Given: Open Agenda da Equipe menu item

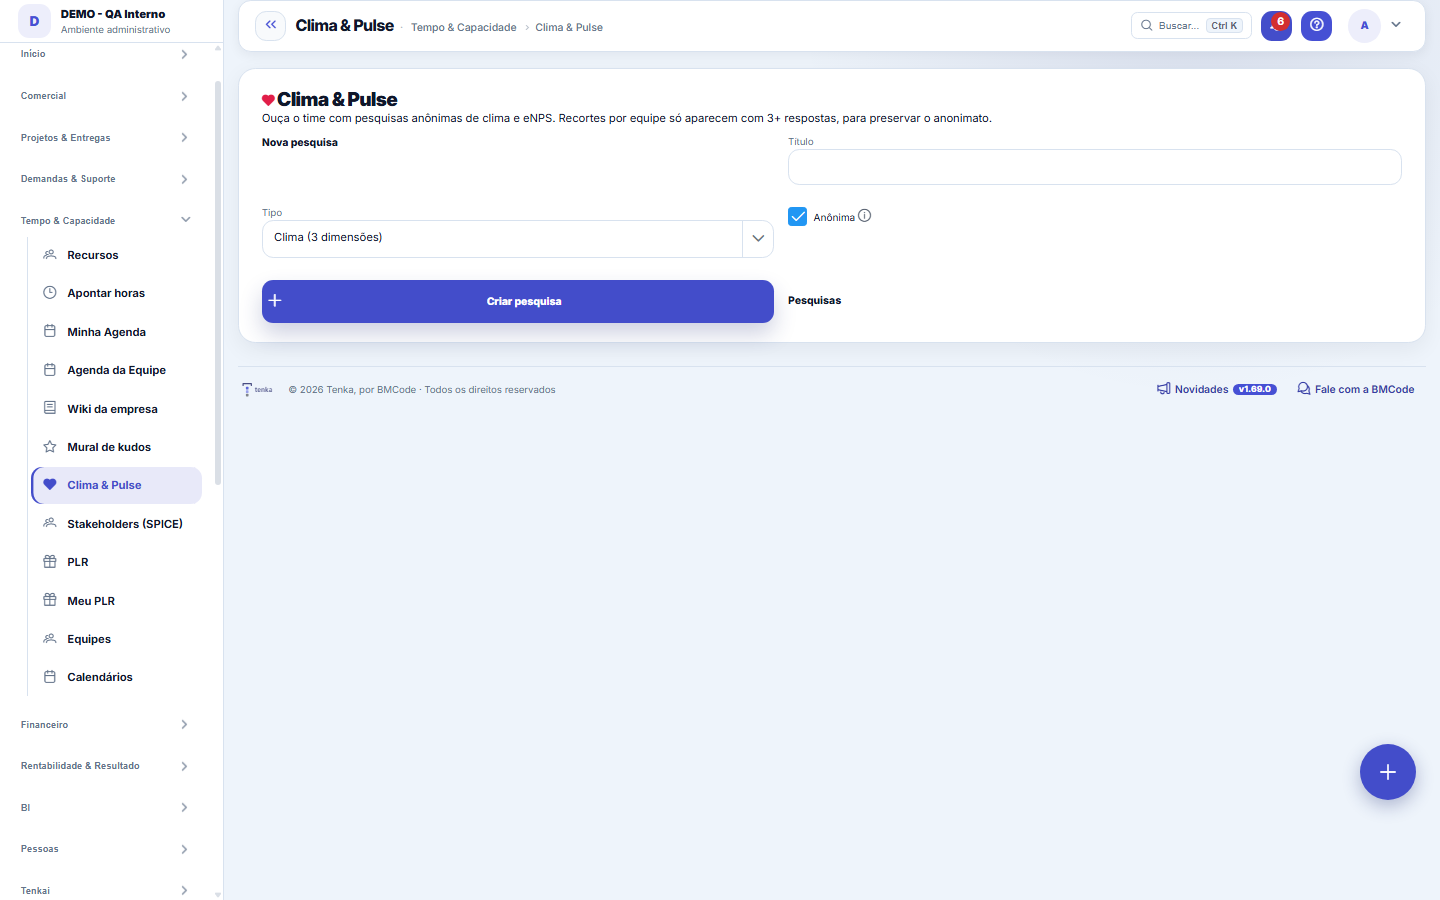Looking at the screenshot, I should (x=117, y=370).
